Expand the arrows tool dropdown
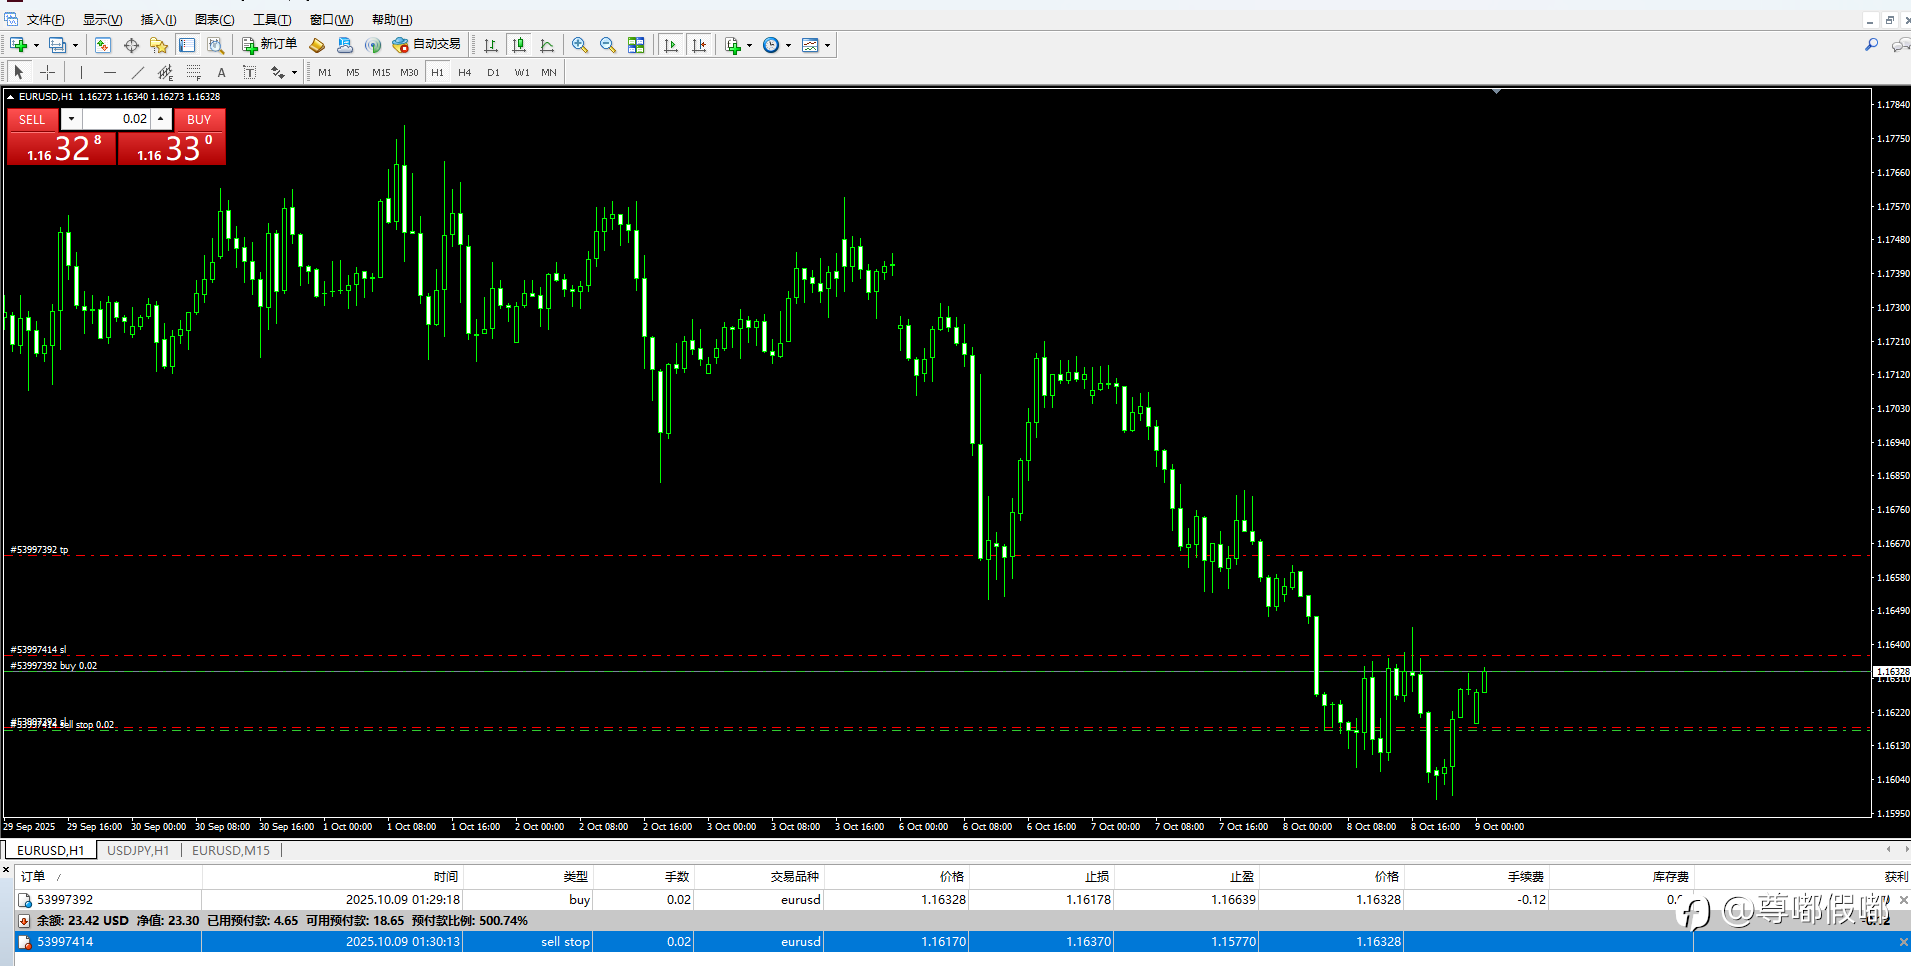Screen dimensions: 1911x966 (x=294, y=72)
